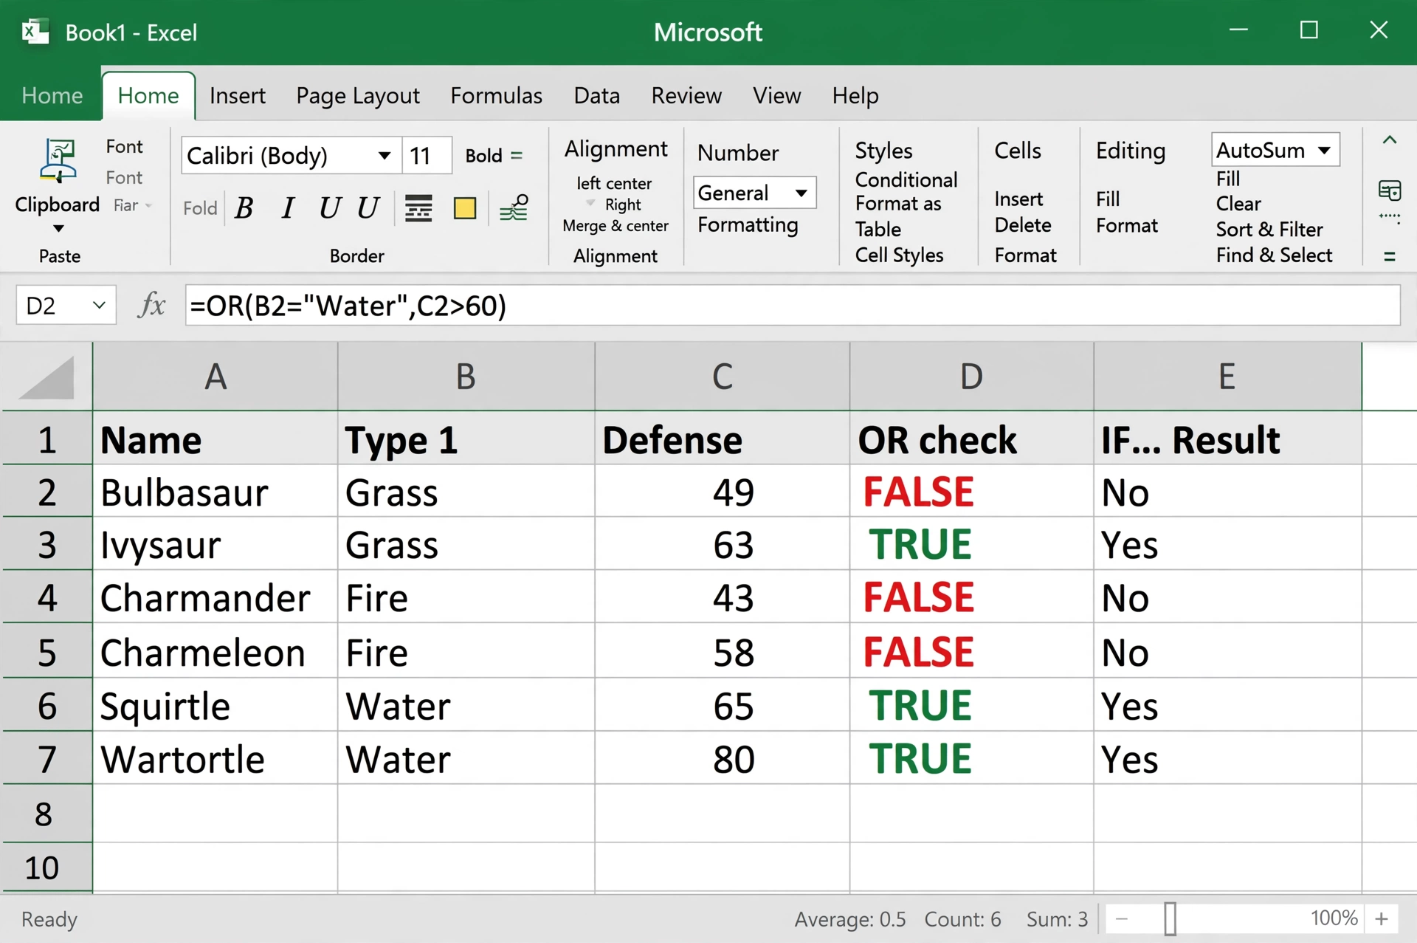Screen dimensions: 1417x943
Task: Select the TRUE cell in Squirtle's row
Action: 971,706
